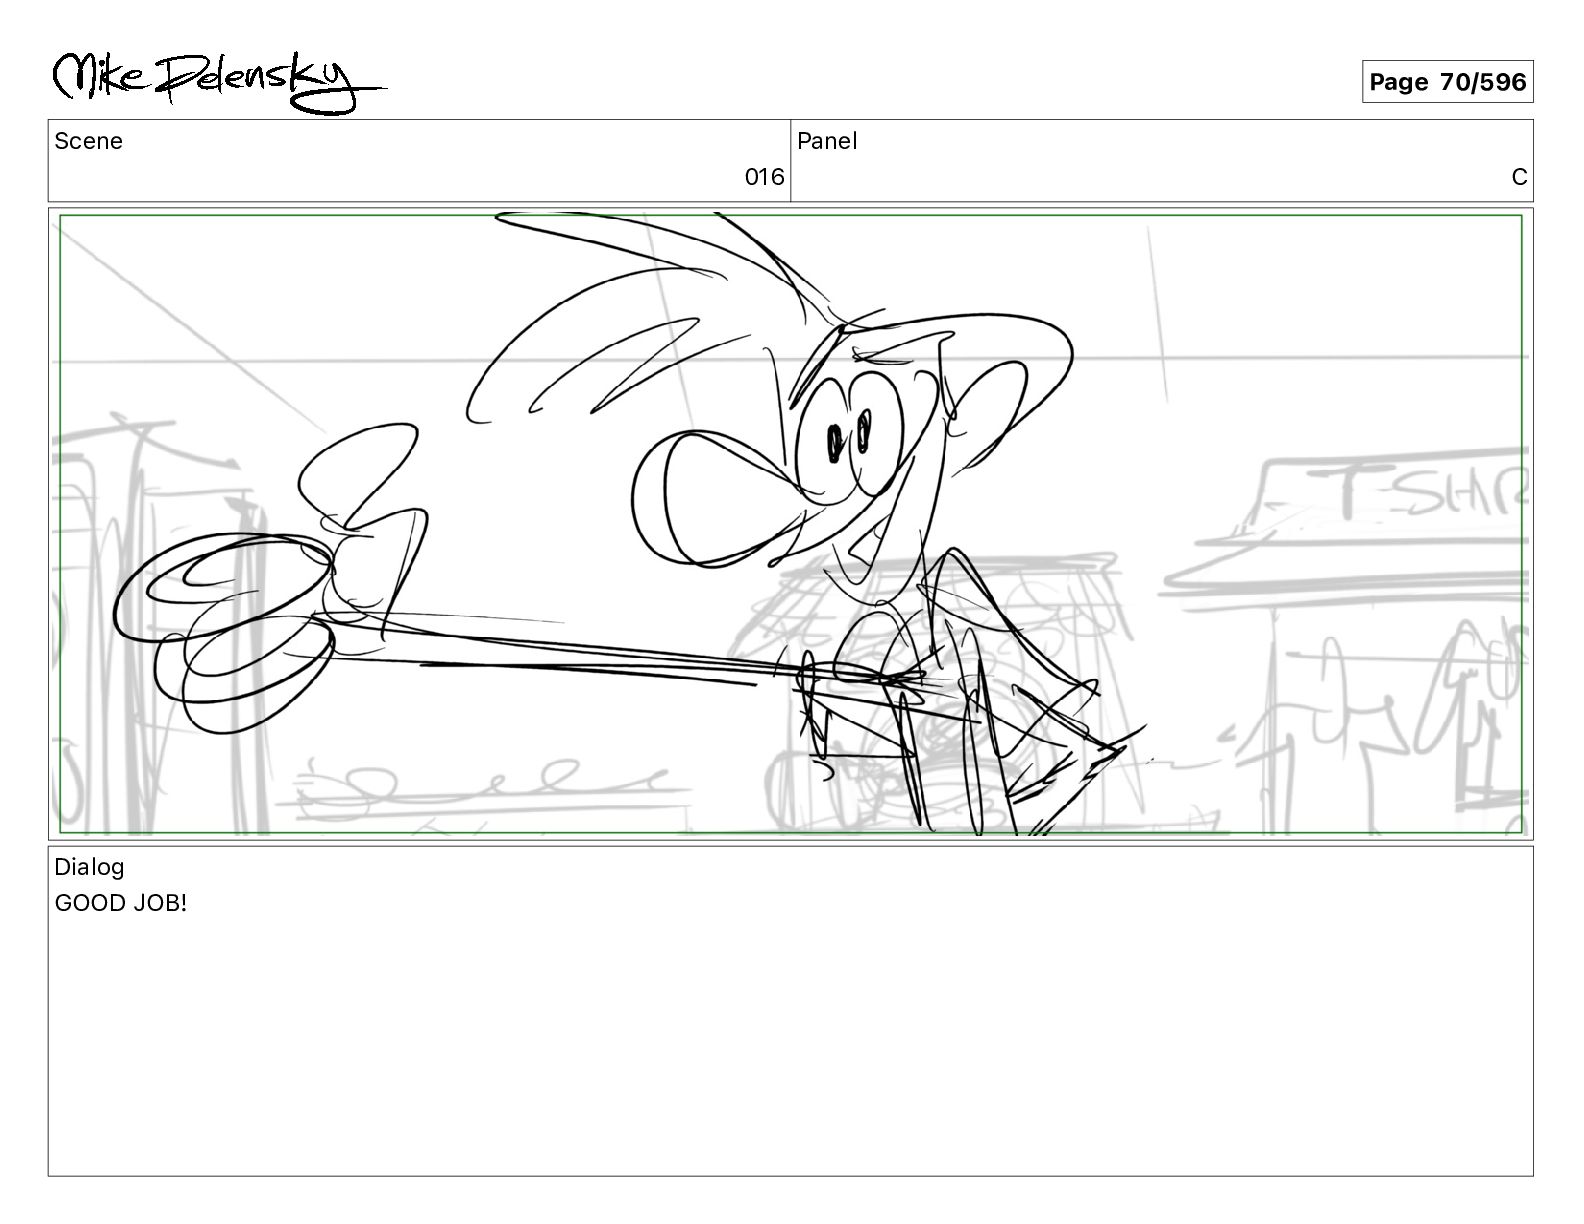Click the Scene label

click(x=89, y=141)
